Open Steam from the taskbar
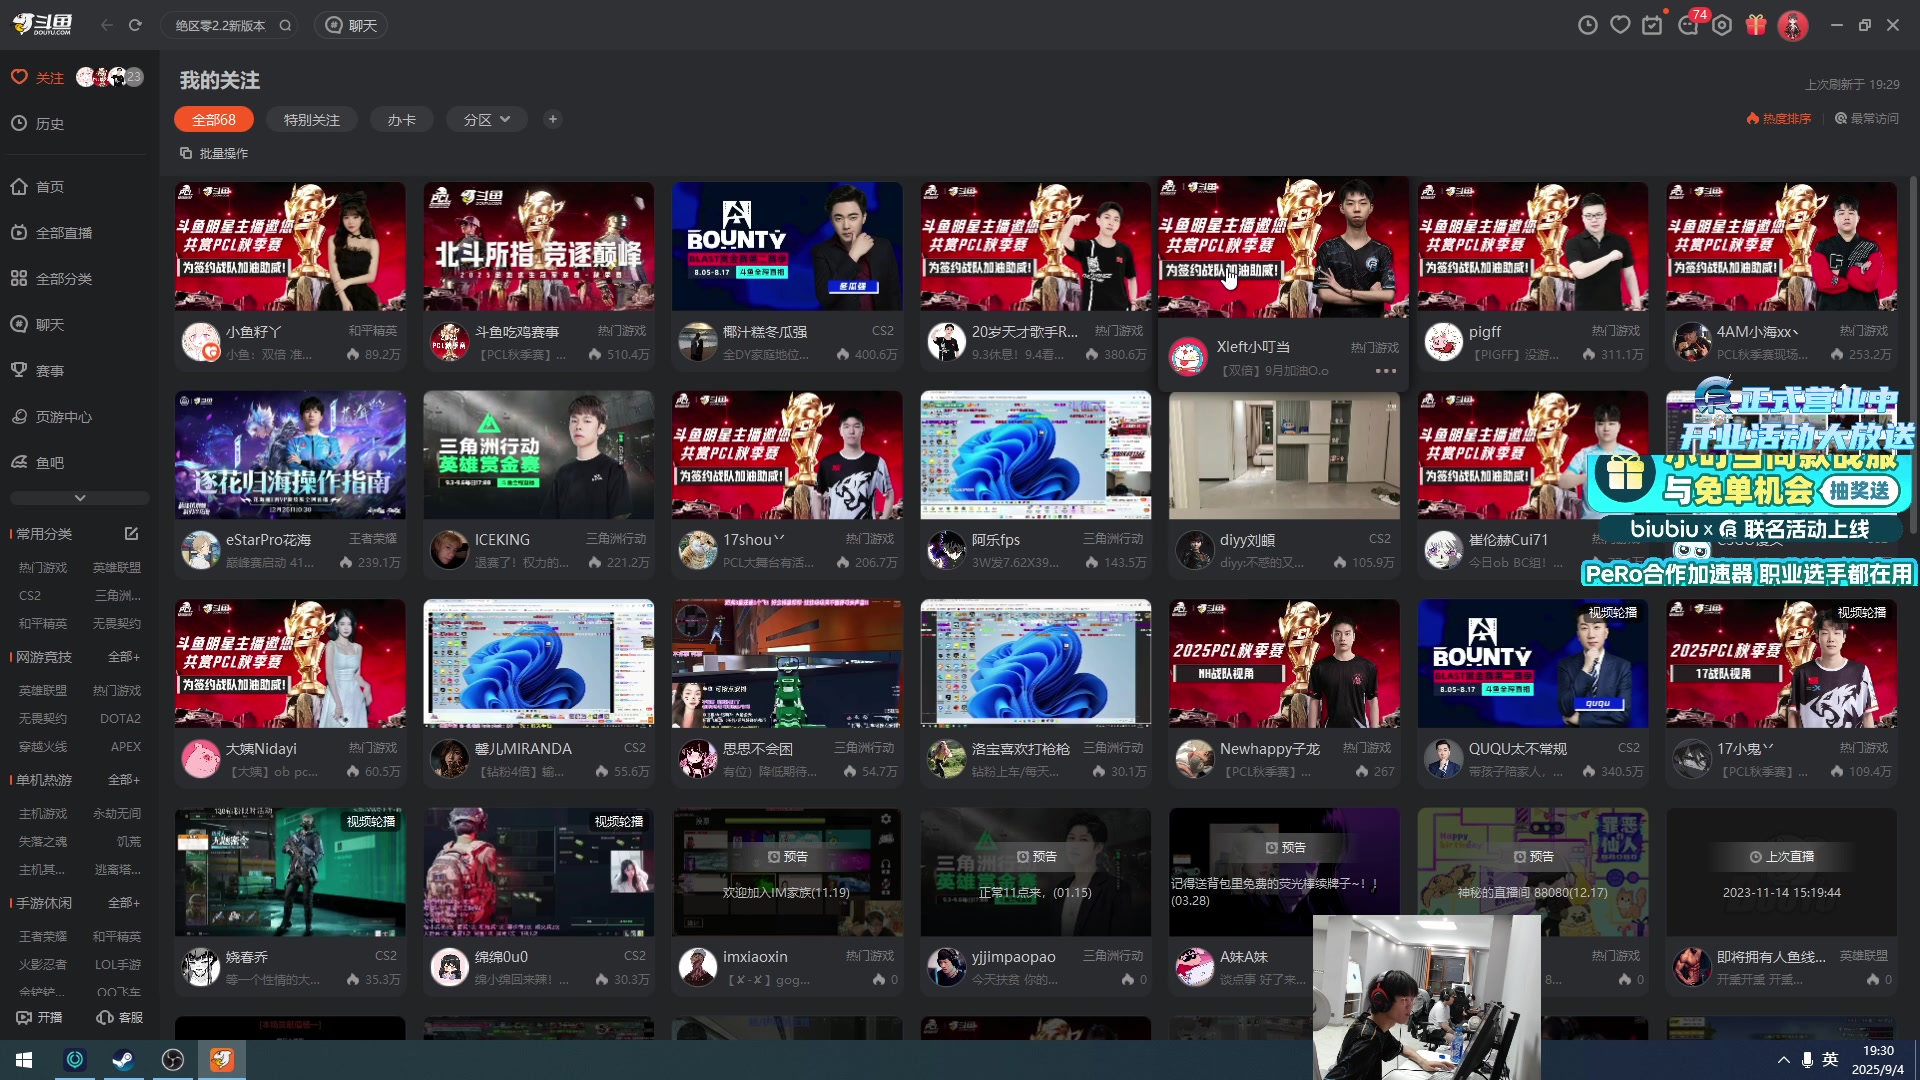The width and height of the screenshot is (1920, 1080). coord(123,1060)
